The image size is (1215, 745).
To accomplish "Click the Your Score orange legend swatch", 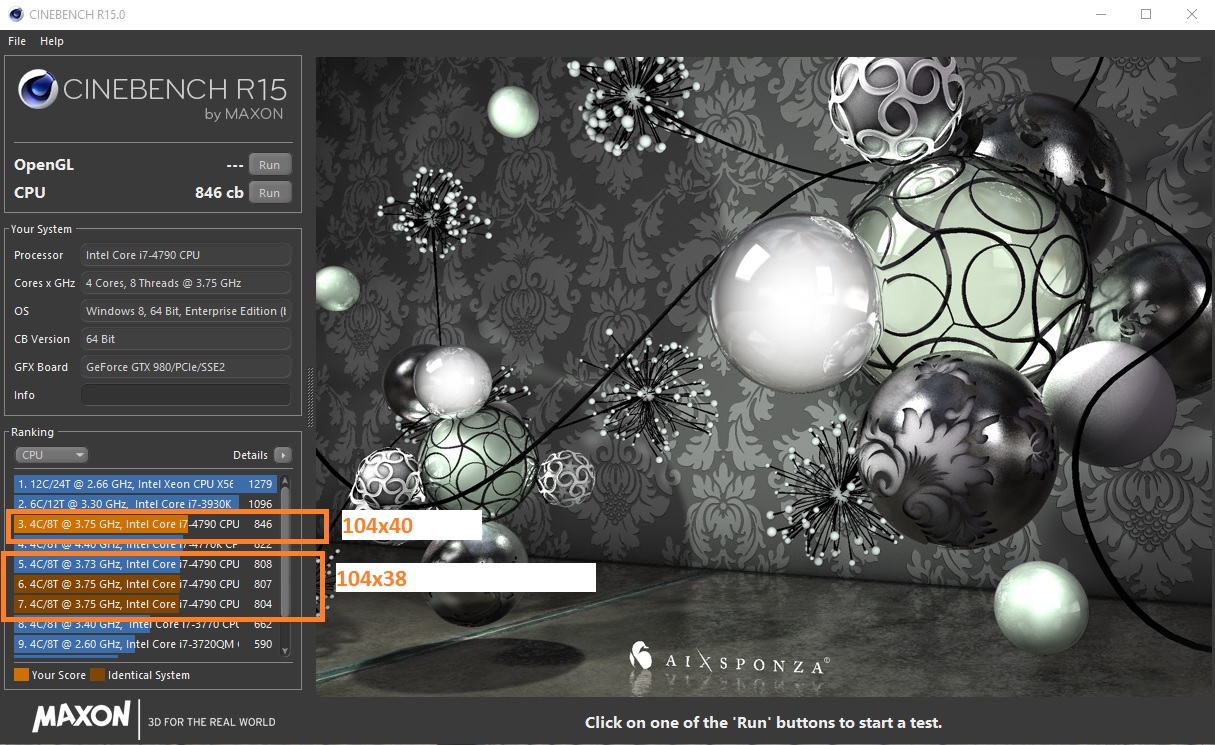I will click(x=21, y=675).
